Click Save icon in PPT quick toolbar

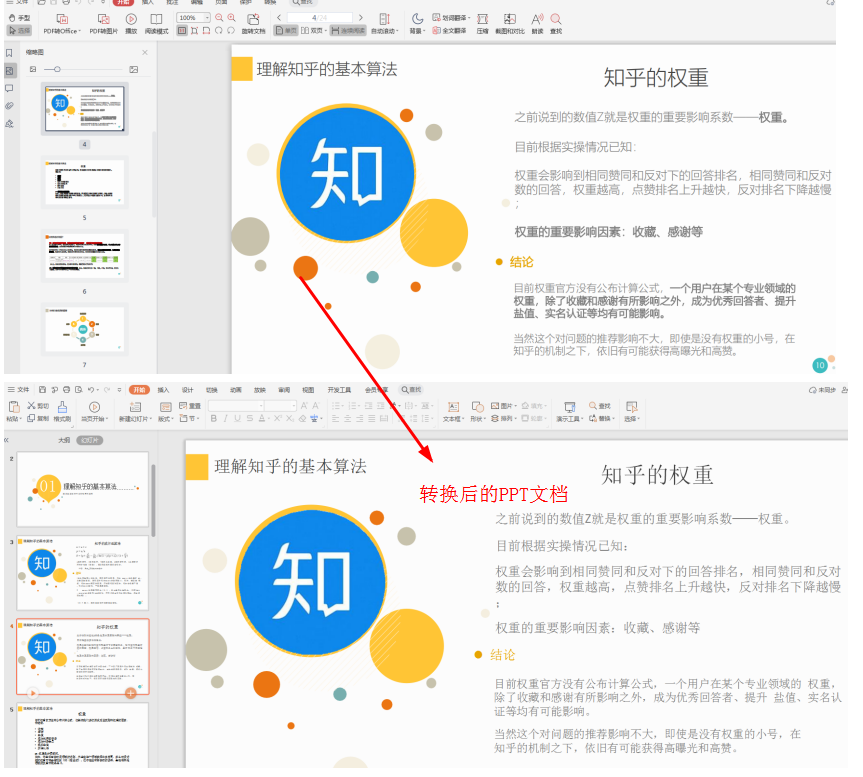click(x=42, y=390)
